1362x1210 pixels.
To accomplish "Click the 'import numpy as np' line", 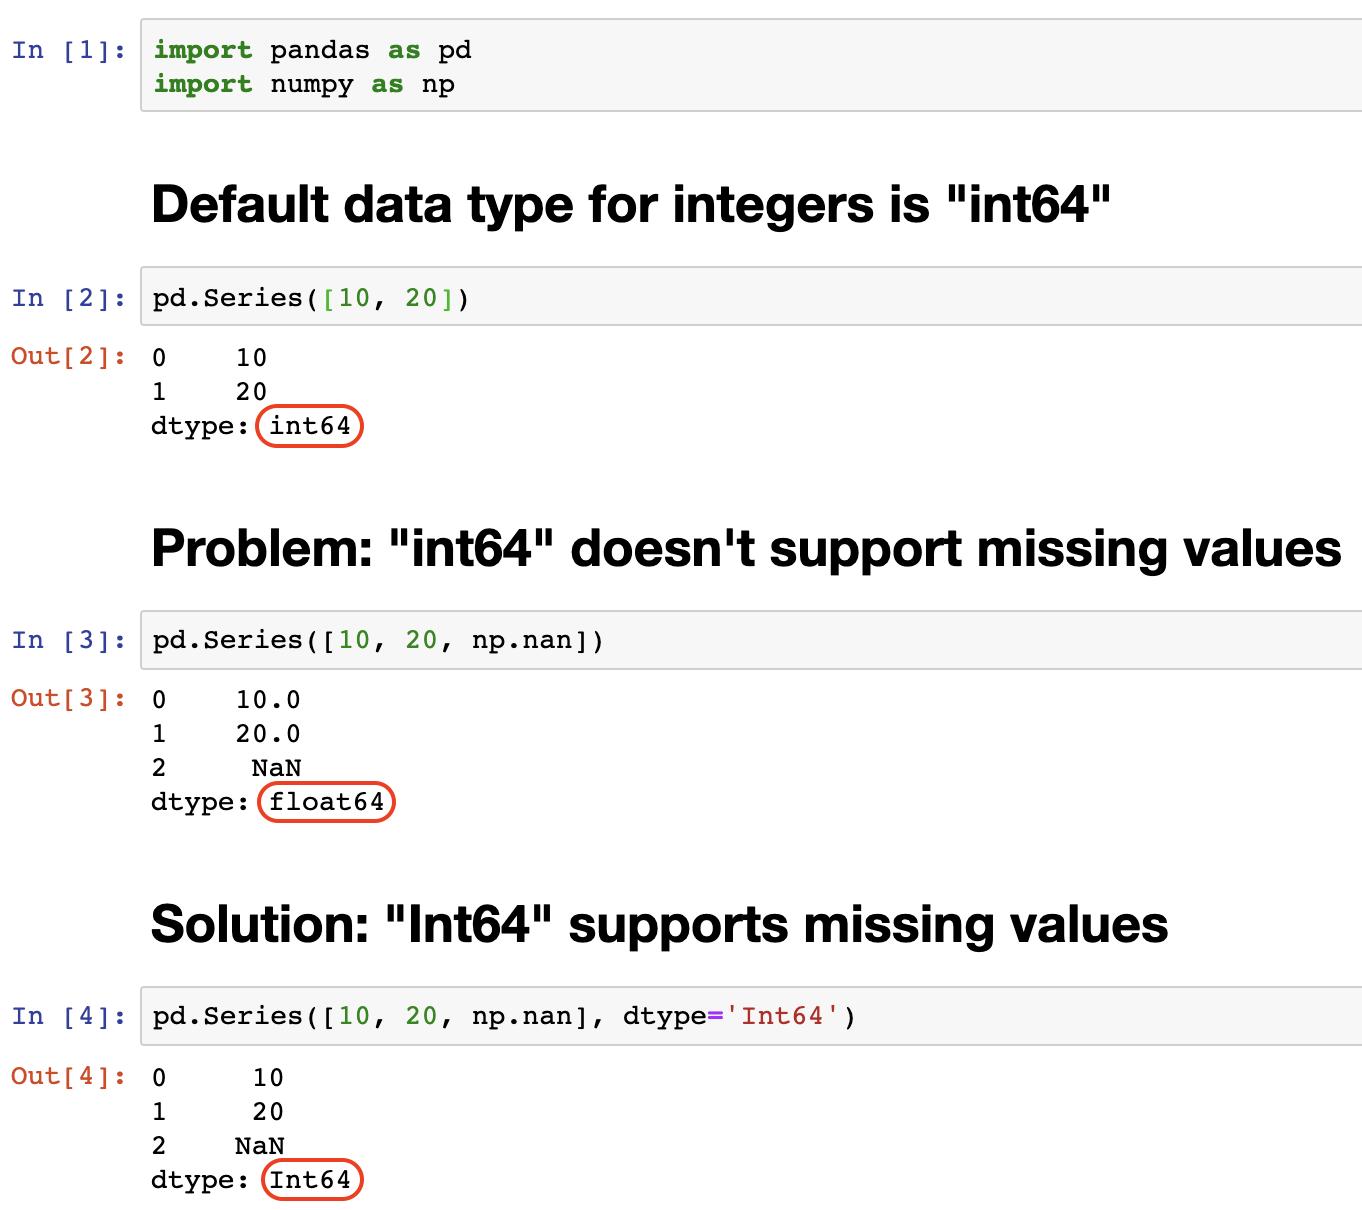I will coord(304,84).
